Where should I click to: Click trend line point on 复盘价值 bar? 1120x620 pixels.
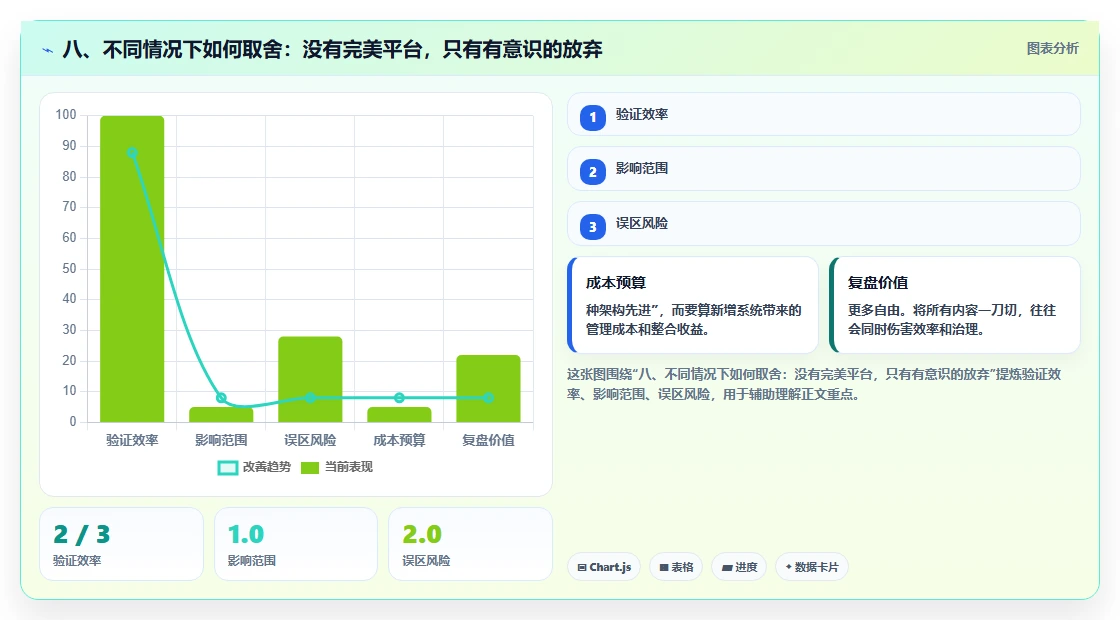489,398
